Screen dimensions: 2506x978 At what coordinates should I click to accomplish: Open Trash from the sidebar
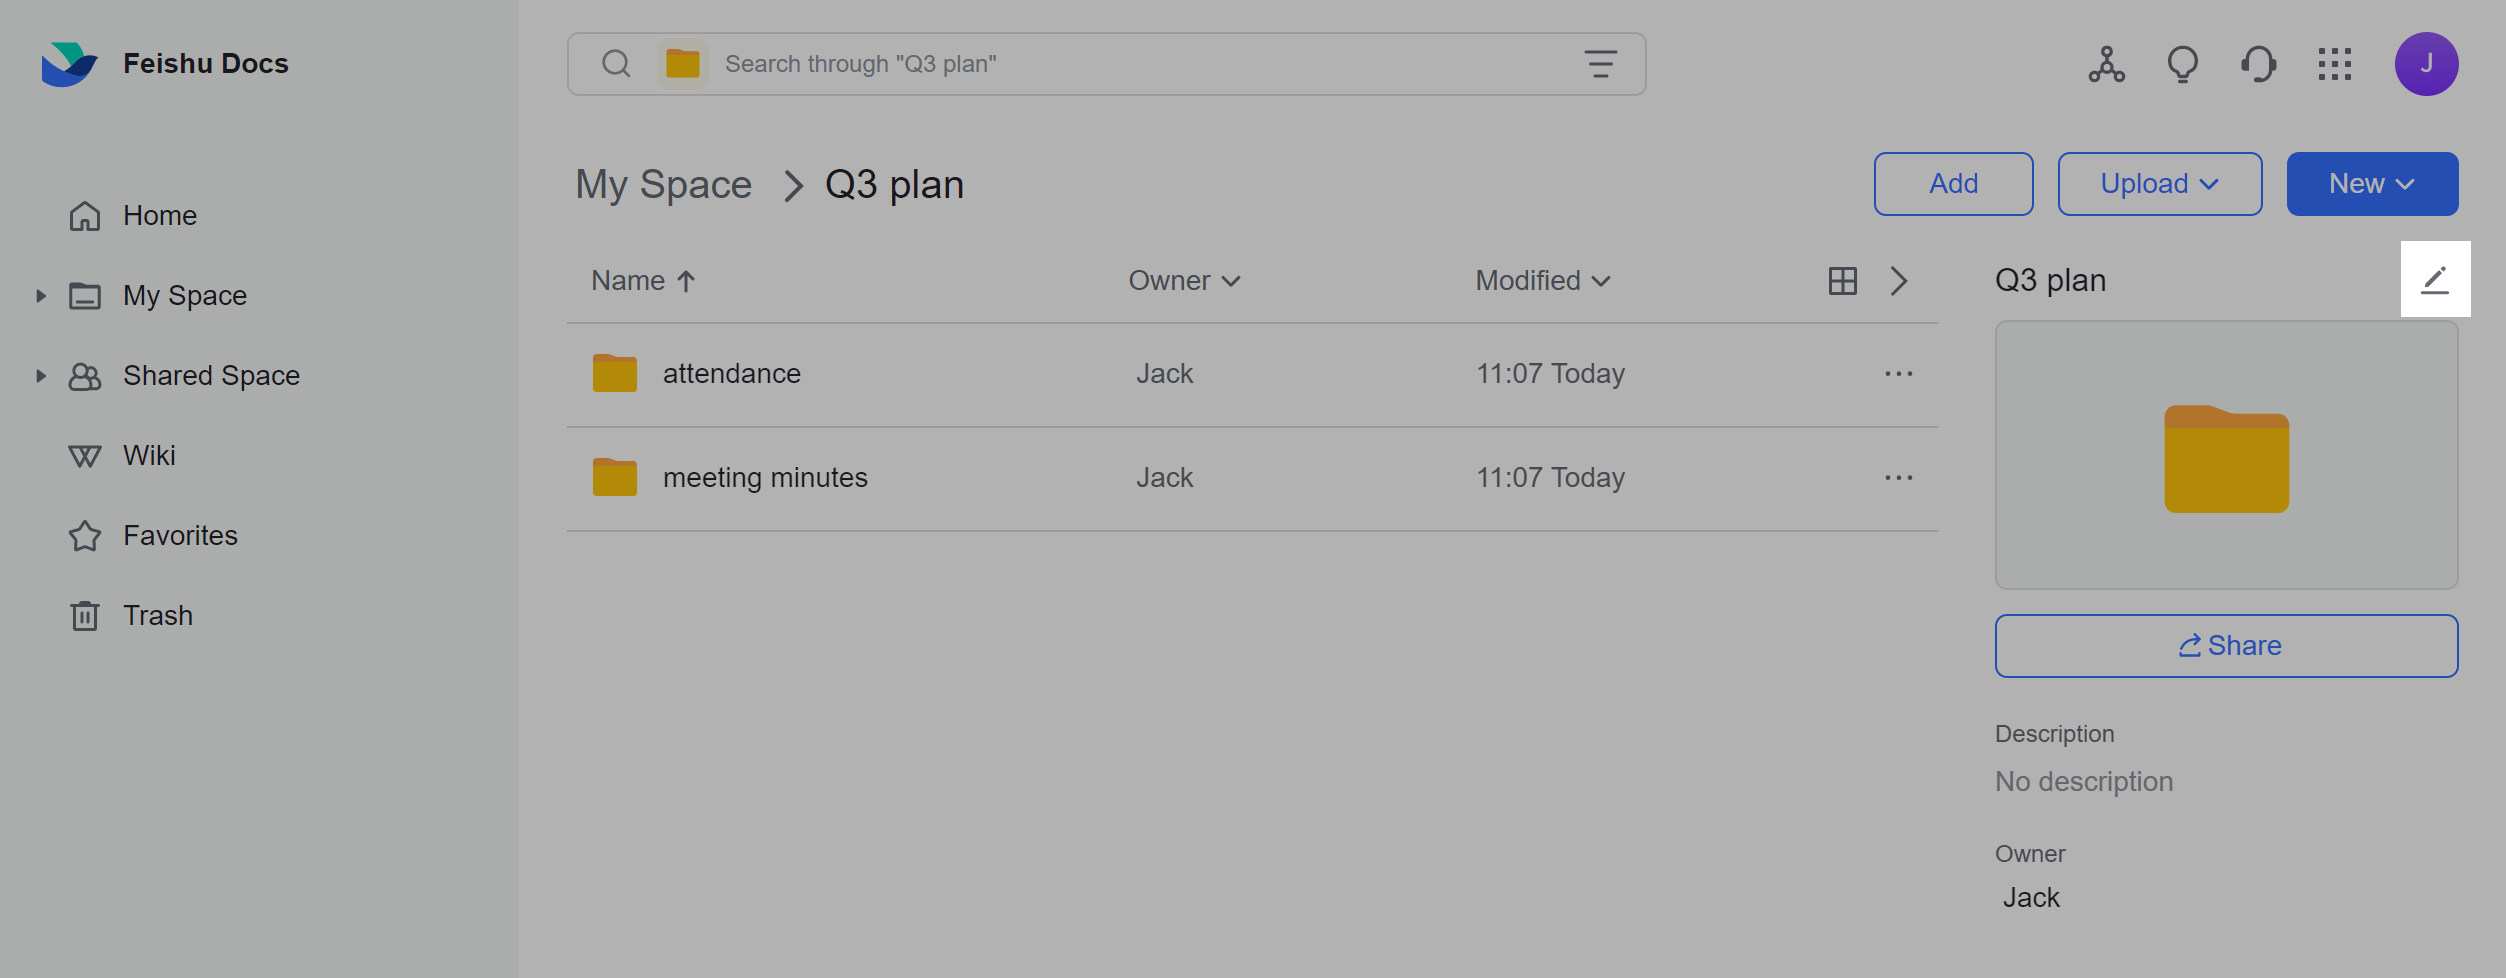coord(157,614)
